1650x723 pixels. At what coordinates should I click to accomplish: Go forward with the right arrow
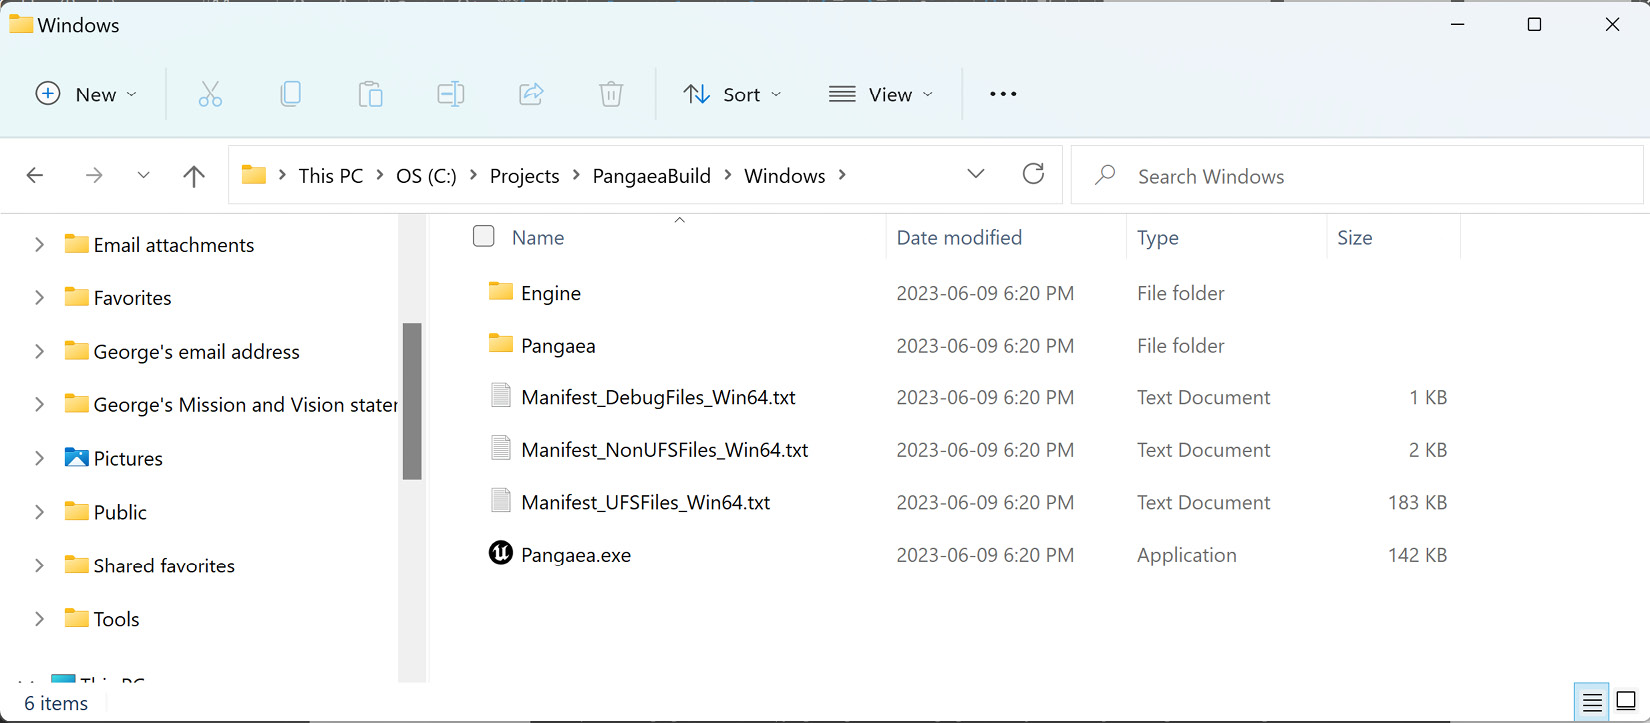[x=94, y=176]
